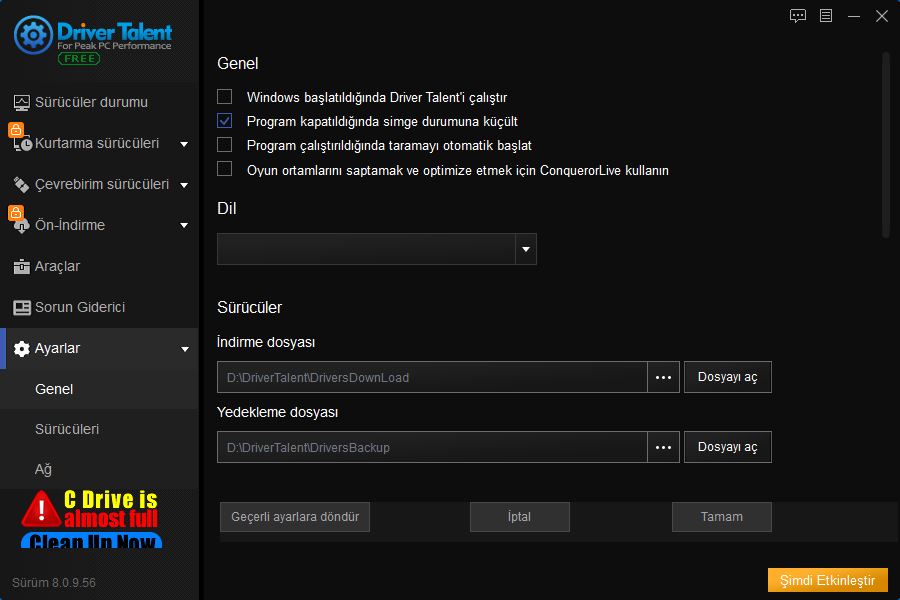Click the settings panel vertical scrollbar
The height and width of the screenshot is (600, 900).
885,145
